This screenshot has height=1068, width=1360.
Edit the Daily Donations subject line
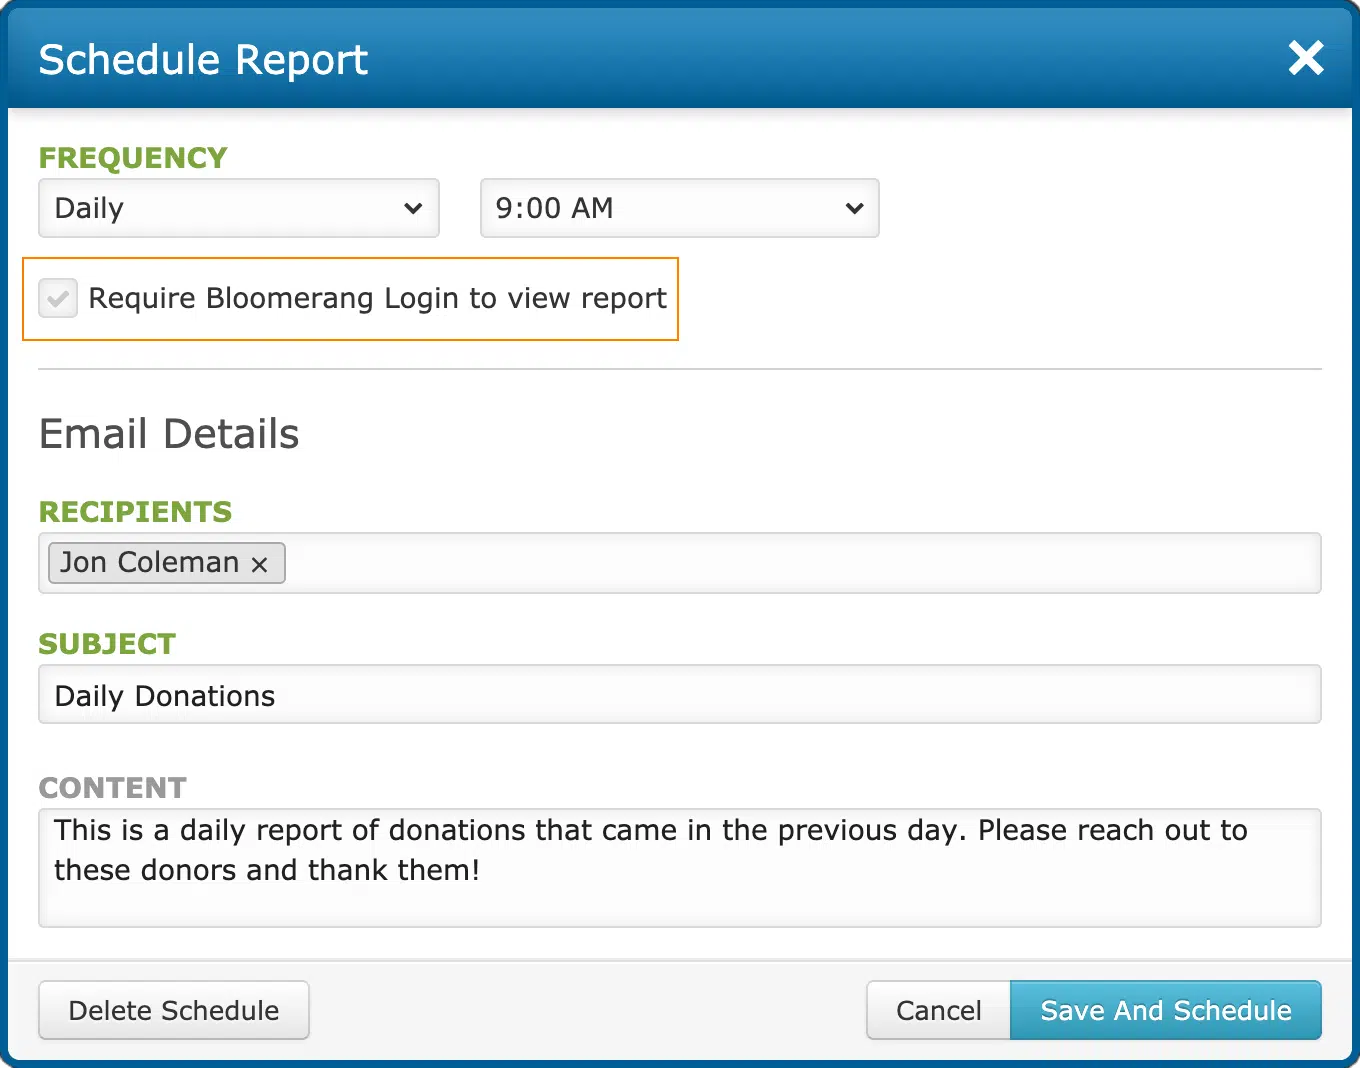[x=680, y=694]
